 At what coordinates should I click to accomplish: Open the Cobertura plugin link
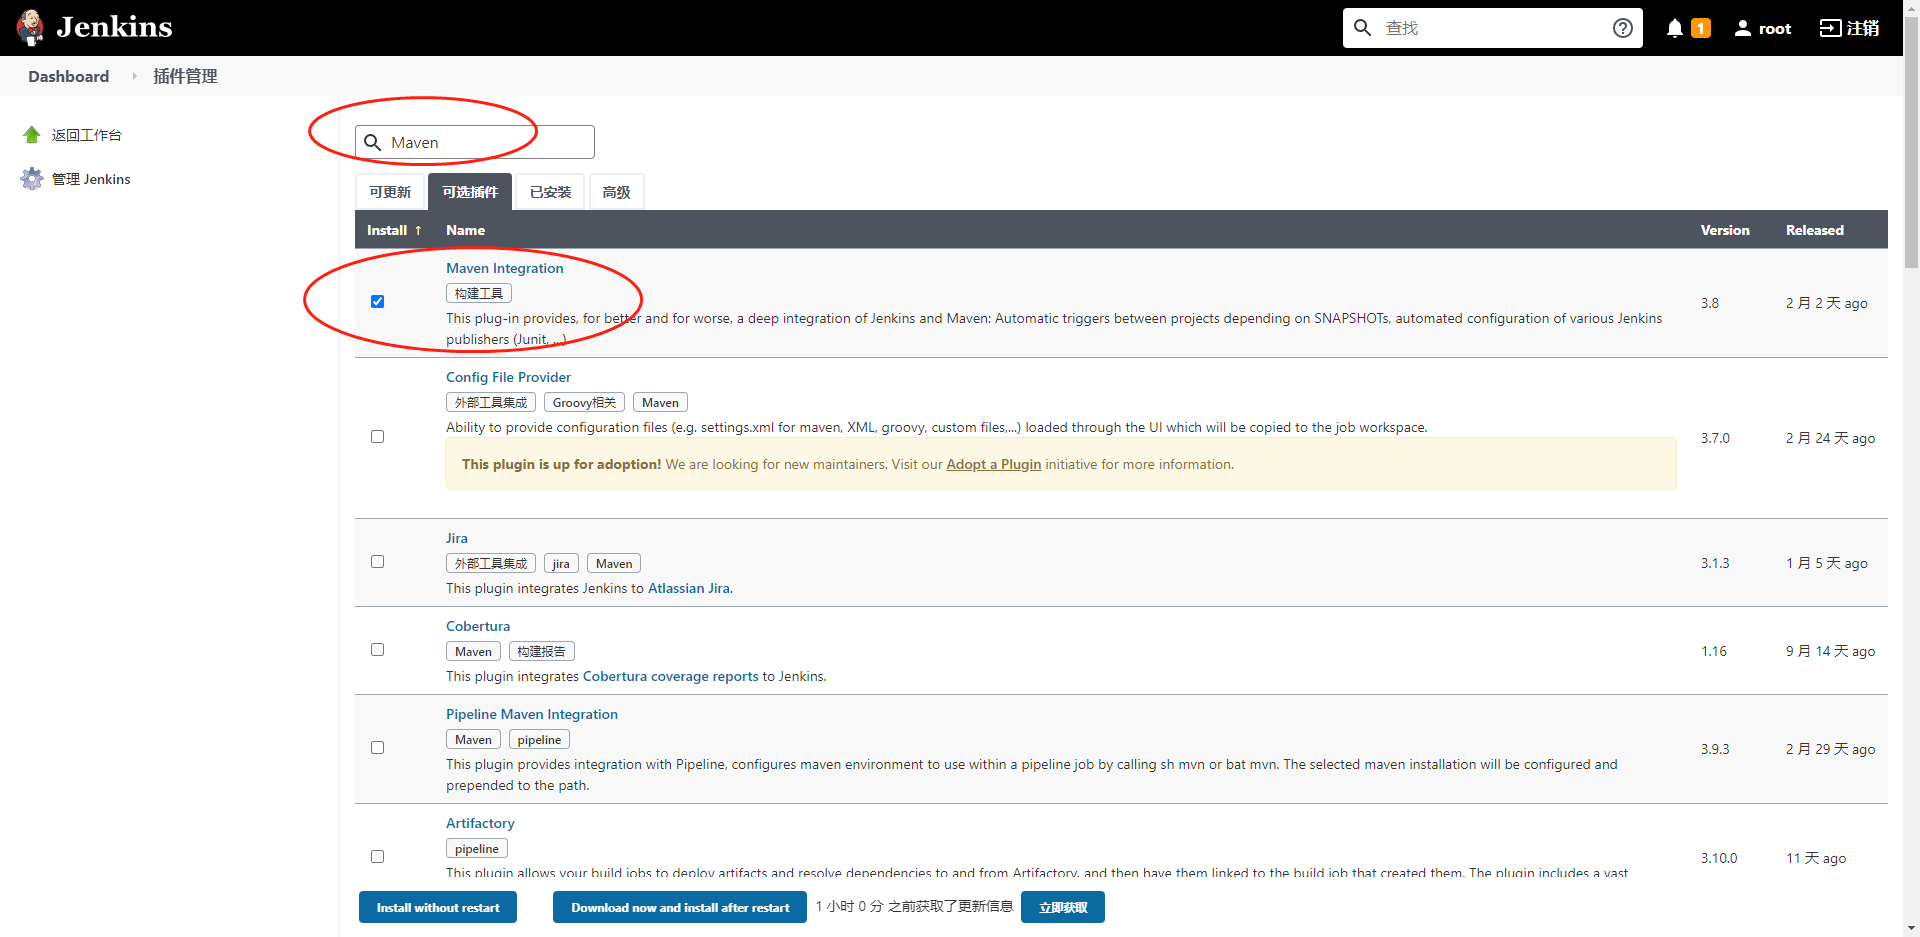coord(478,626)
